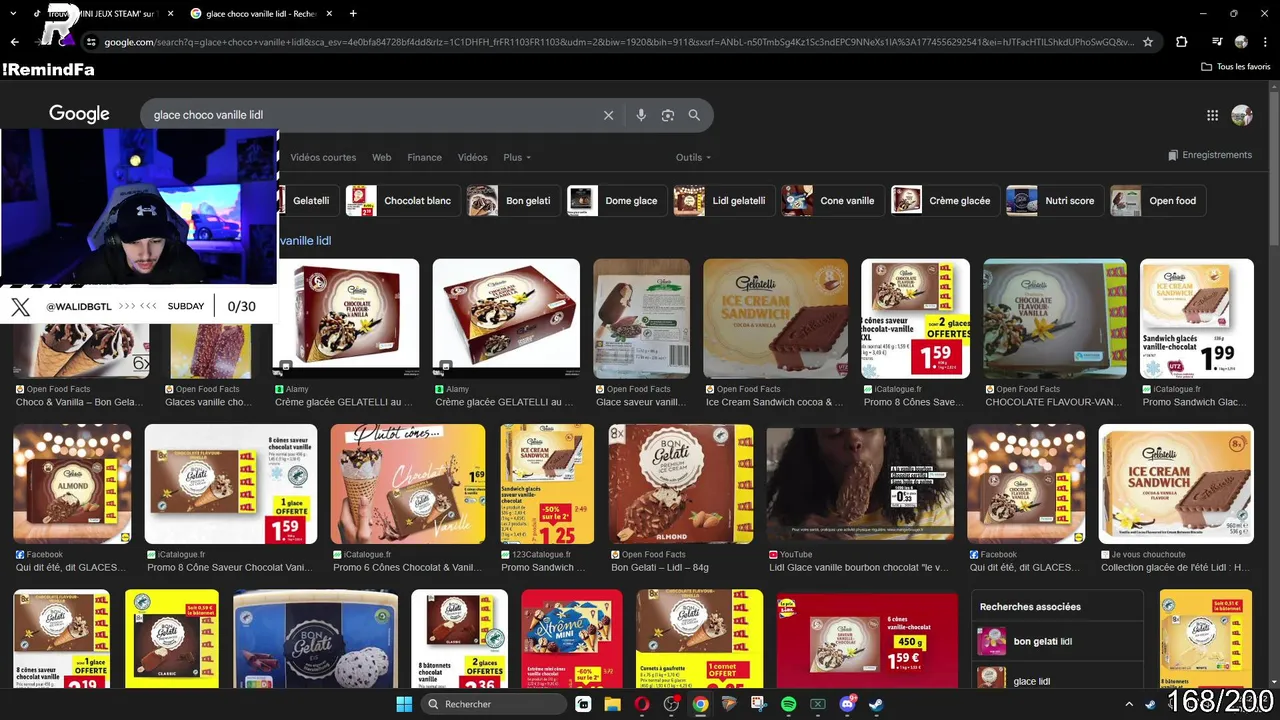Image resolution: width=1280 pixels, height=720 pixels.
Task: Switch to the Vidéos tab
Action: click(472, 157)
